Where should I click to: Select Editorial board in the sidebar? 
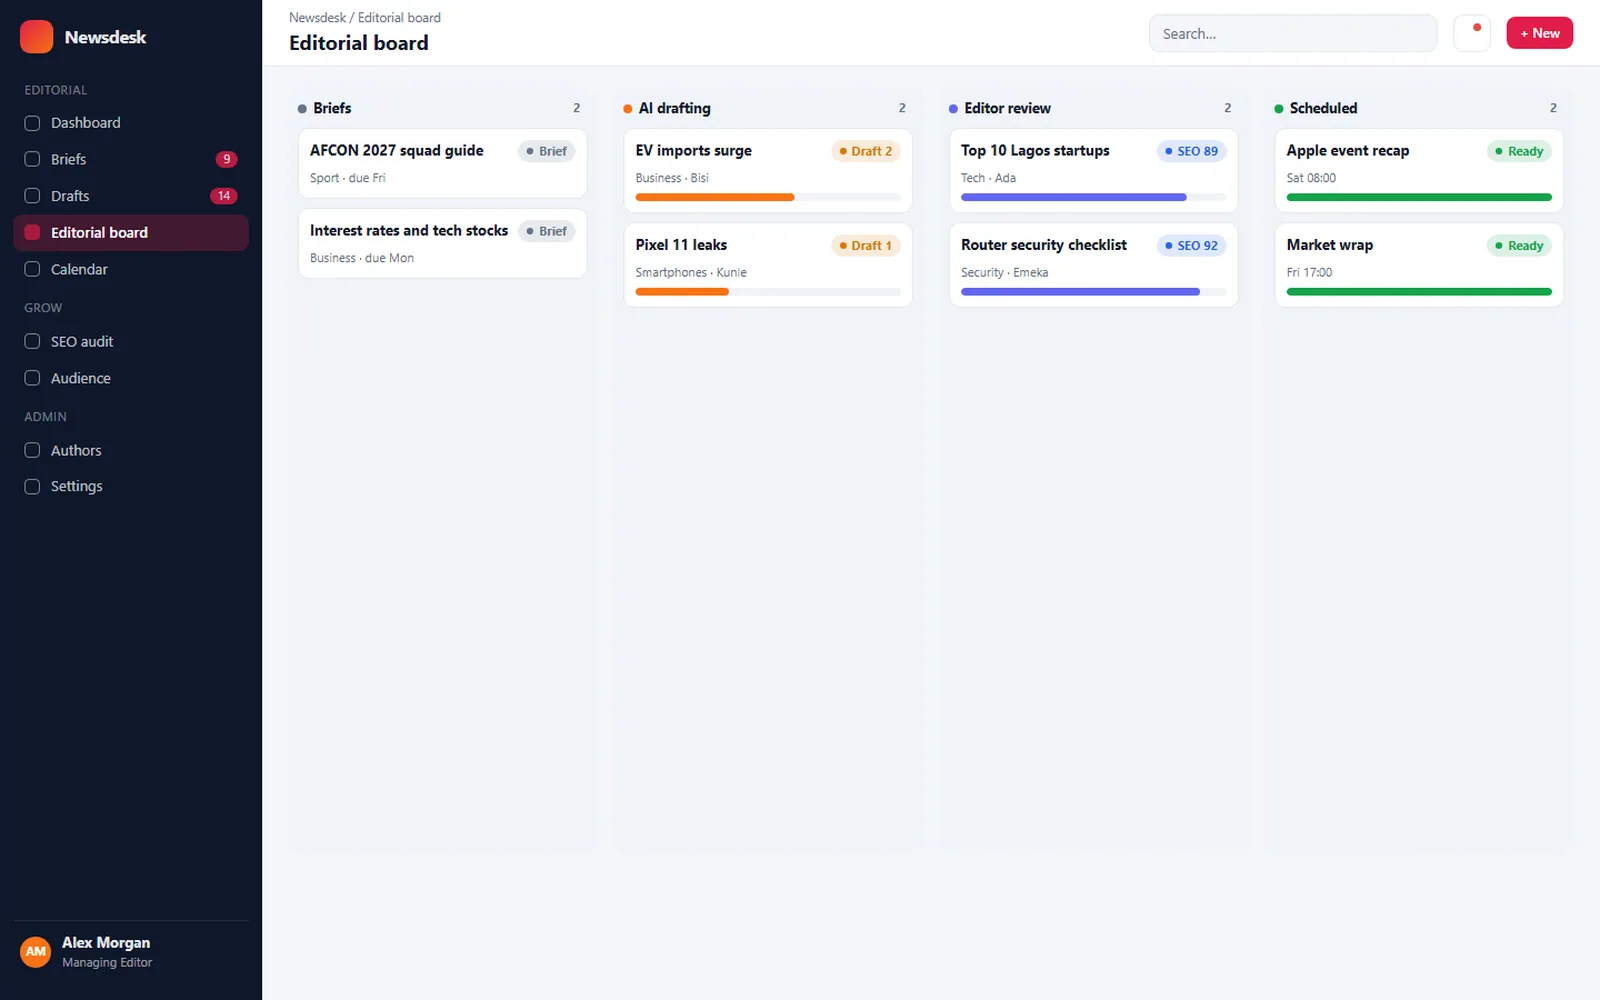pyautogui.click(x=131, y=232)
